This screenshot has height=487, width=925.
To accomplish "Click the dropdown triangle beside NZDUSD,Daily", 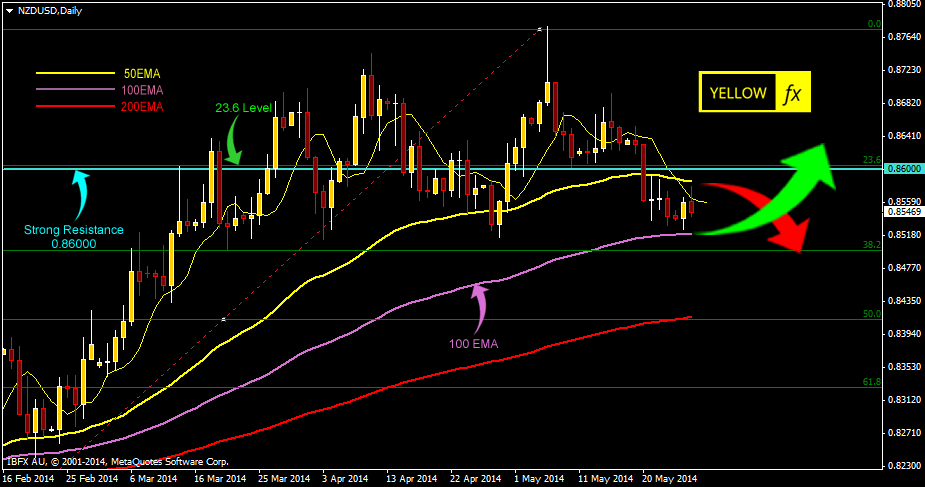I will pyautogui.click(x=9, y=9).
